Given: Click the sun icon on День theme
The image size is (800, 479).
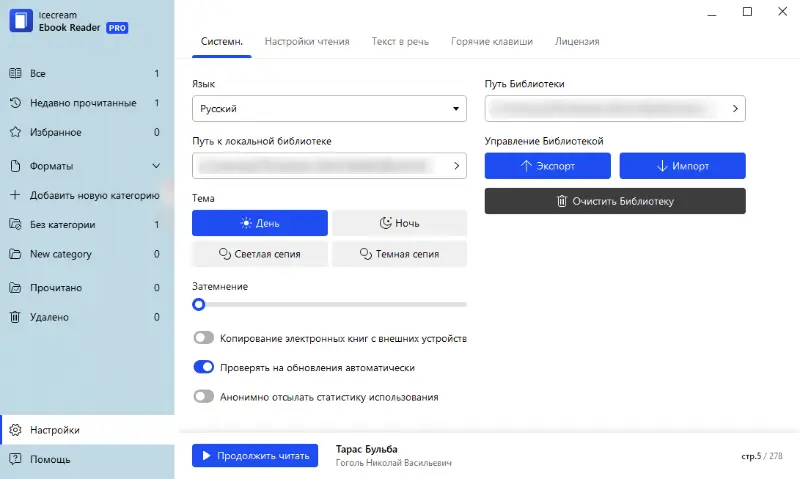Looking at the screenshot, I should coord(246,223).
